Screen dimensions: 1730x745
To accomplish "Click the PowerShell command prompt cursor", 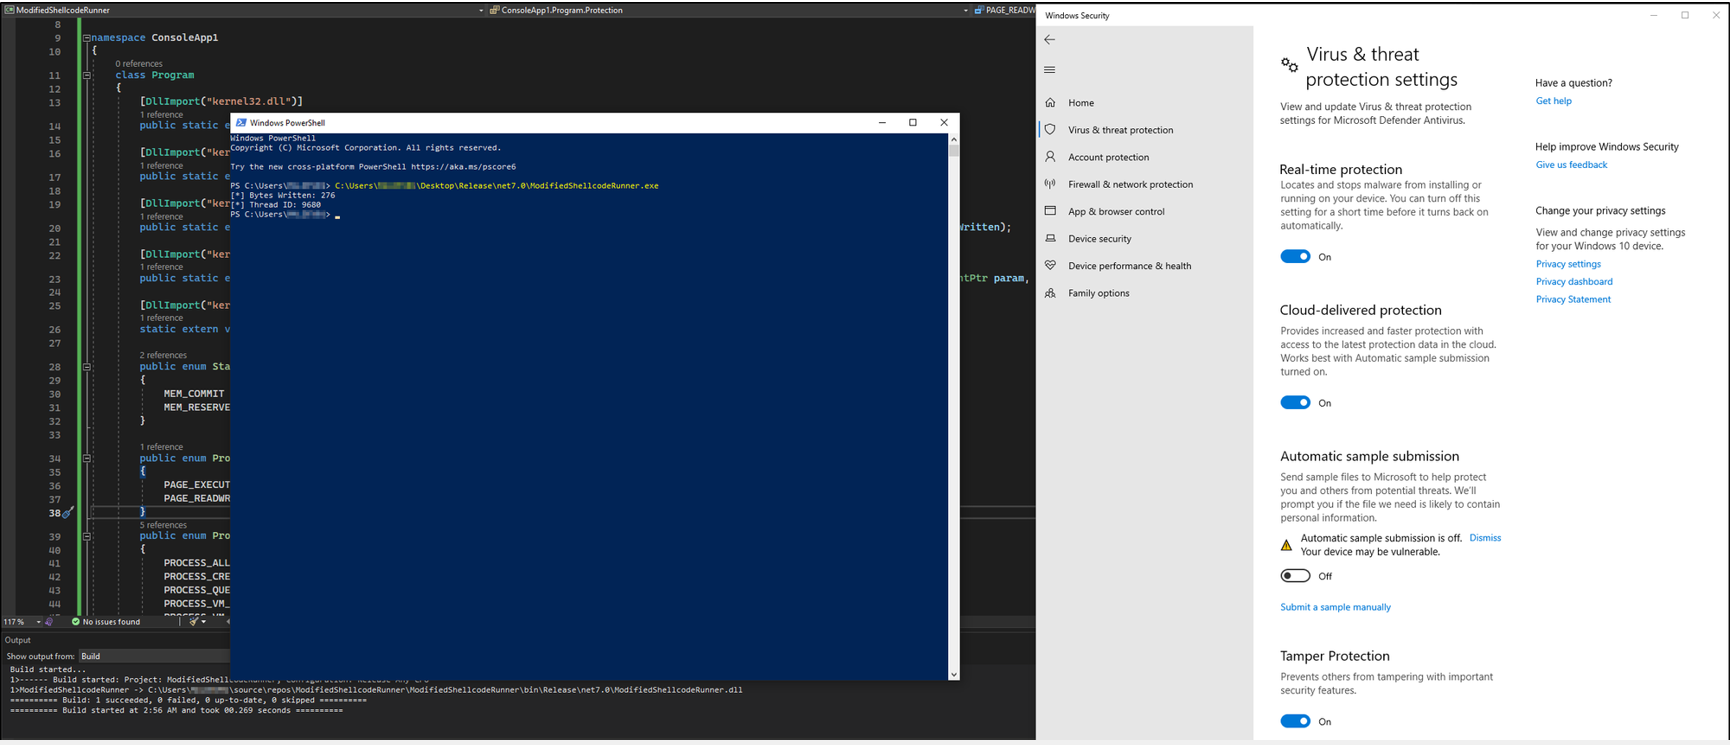I will point(338,216).
